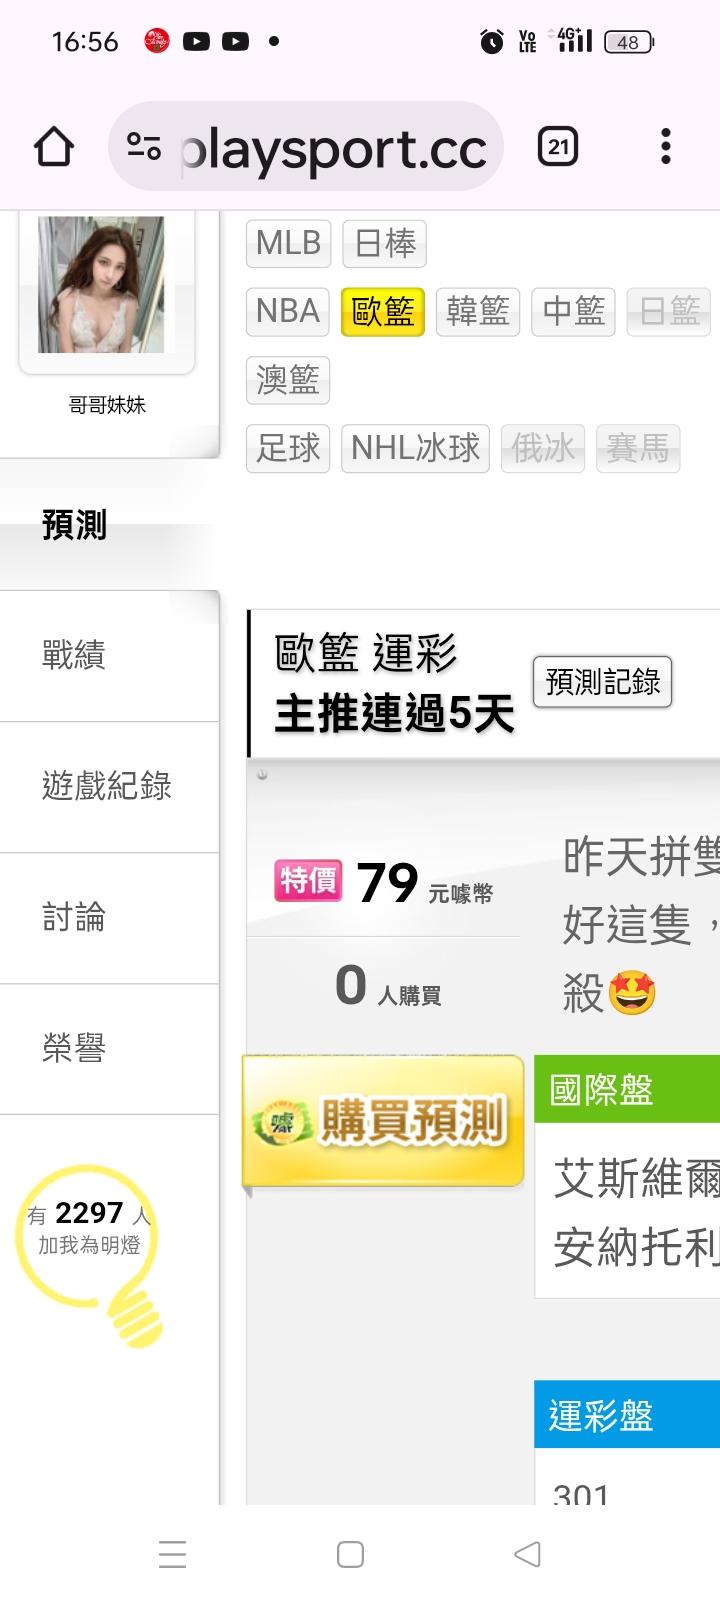The width and height of the screenshot is (720, 1604).
Task: Select the NBA league filter
Action: tap(288, 311)
